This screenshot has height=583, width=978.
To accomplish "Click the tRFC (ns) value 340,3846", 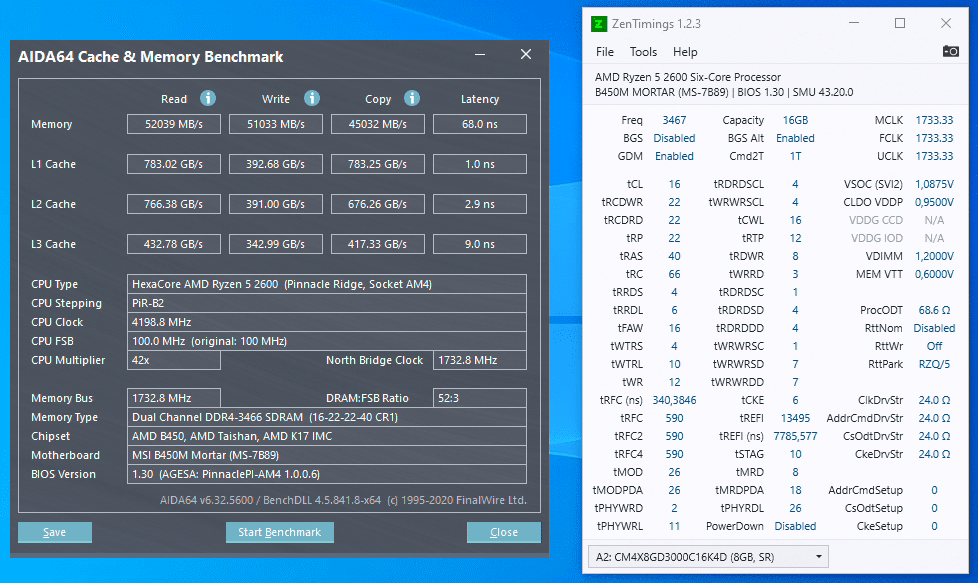I will (x=674, y=400).
